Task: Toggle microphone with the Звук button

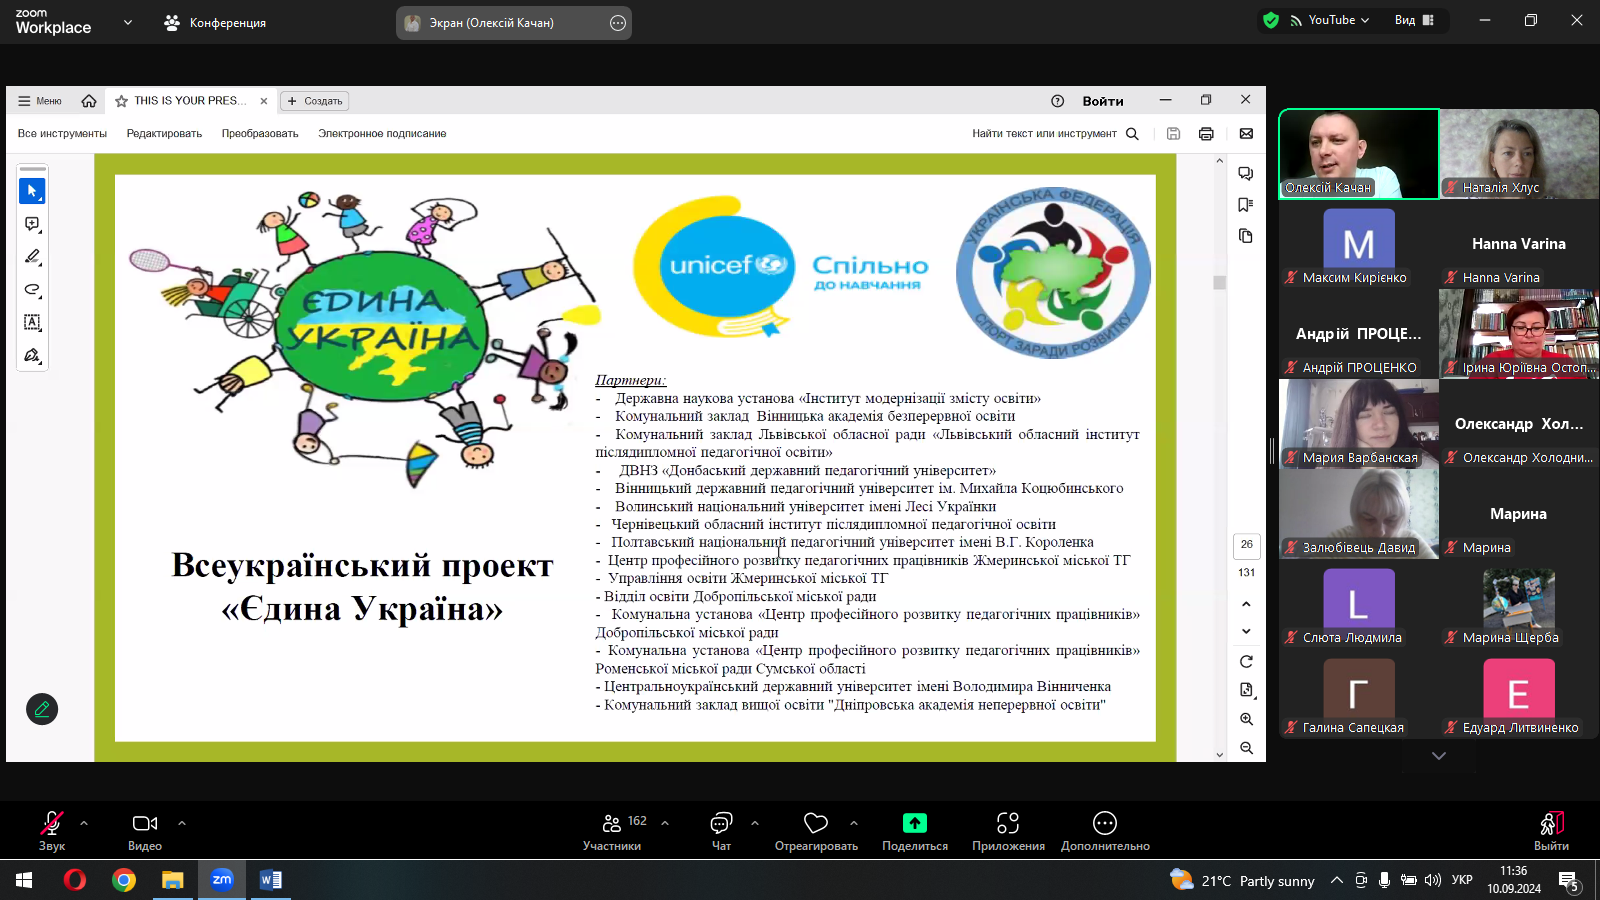Action: pos(52,830)
